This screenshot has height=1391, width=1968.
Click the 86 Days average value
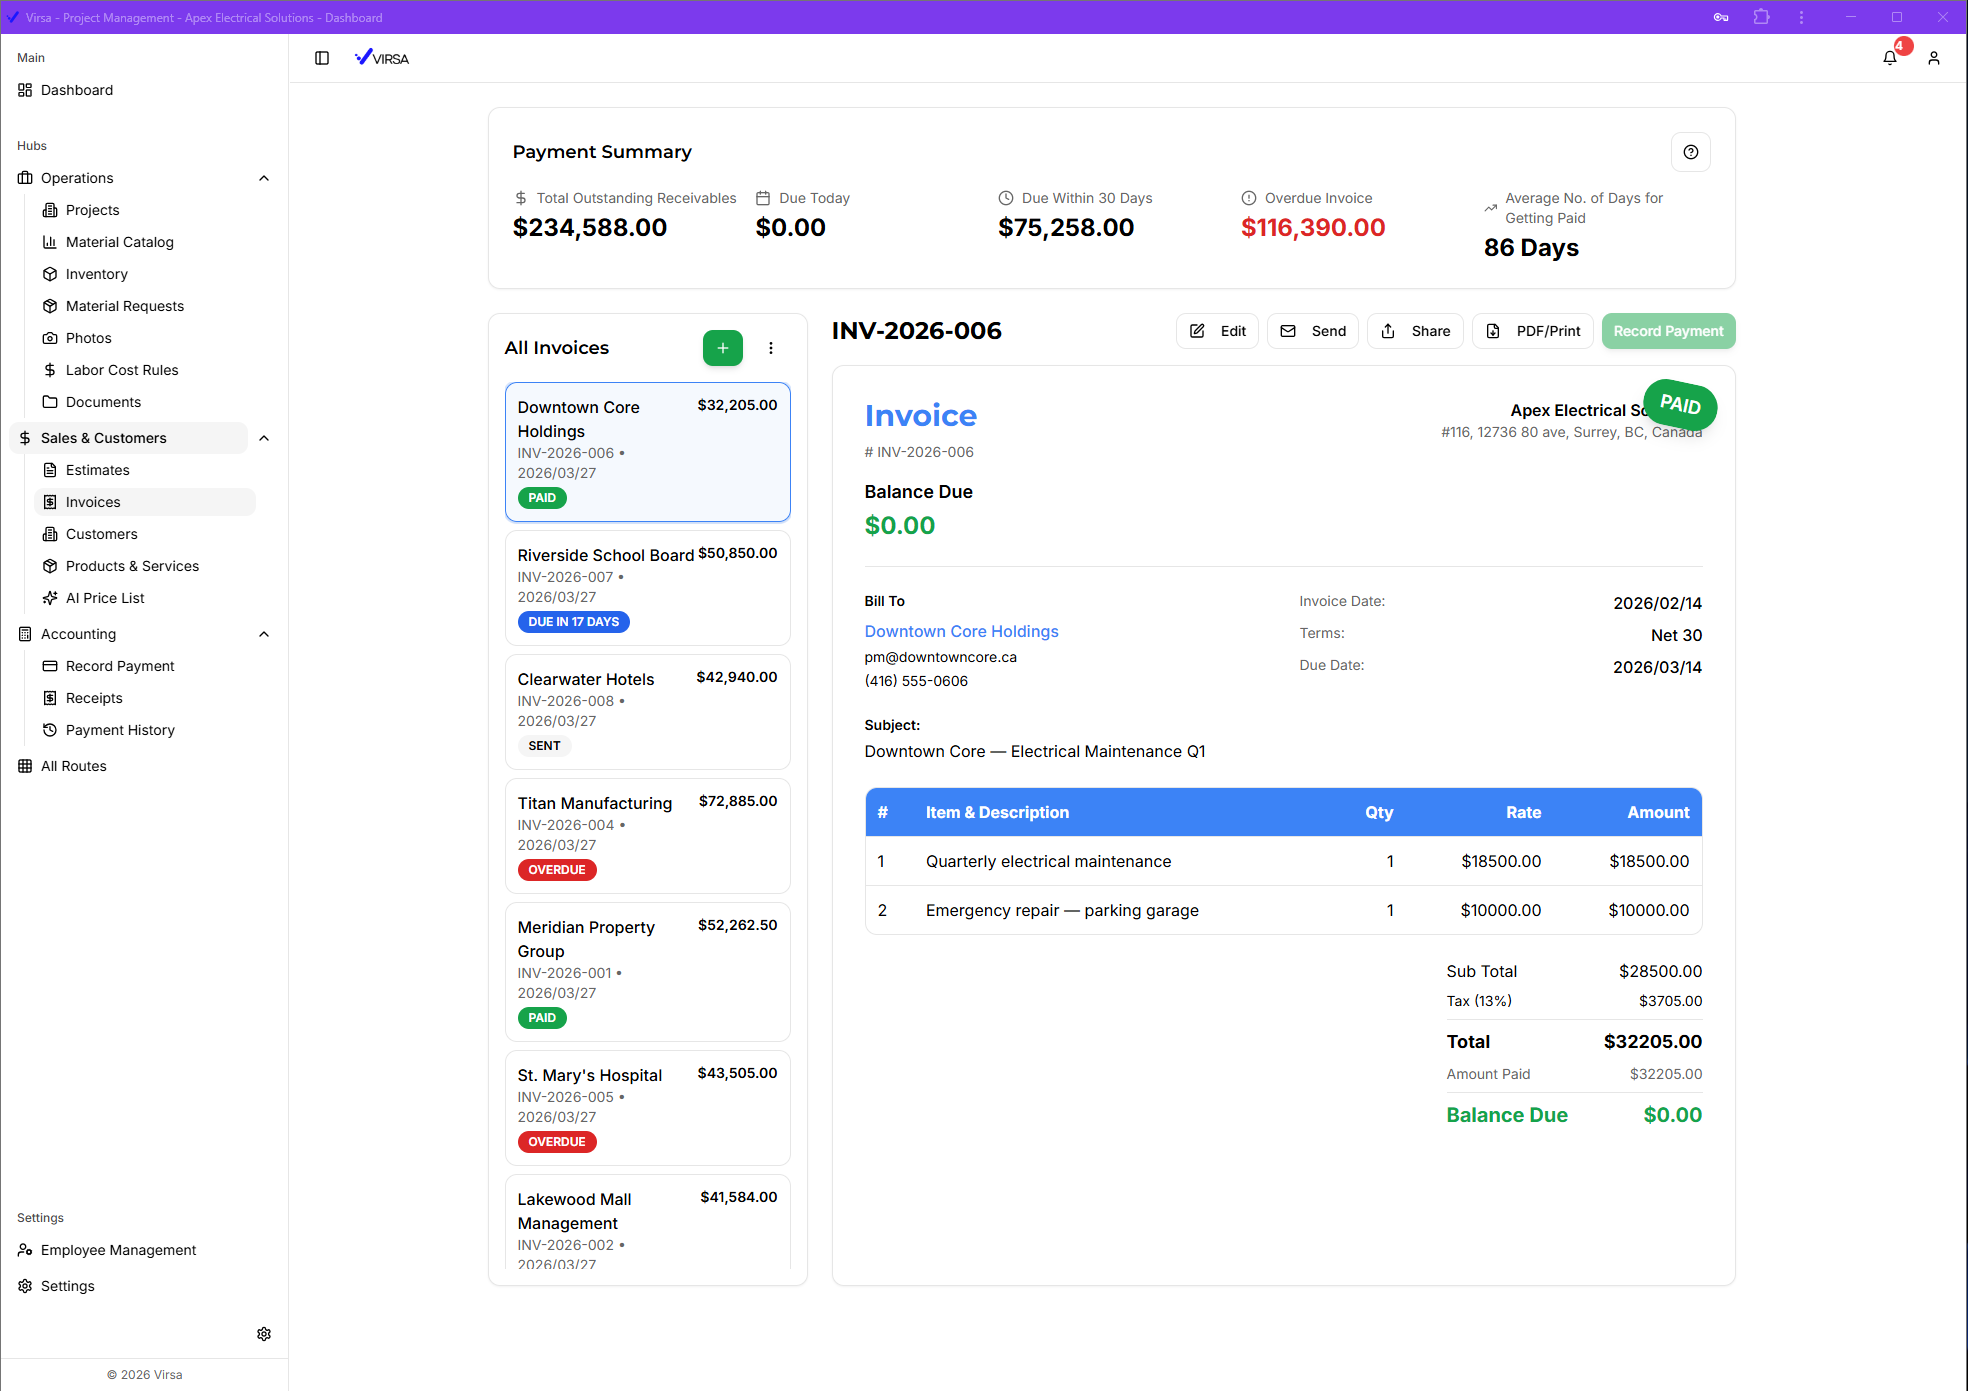coord(1531,248)
